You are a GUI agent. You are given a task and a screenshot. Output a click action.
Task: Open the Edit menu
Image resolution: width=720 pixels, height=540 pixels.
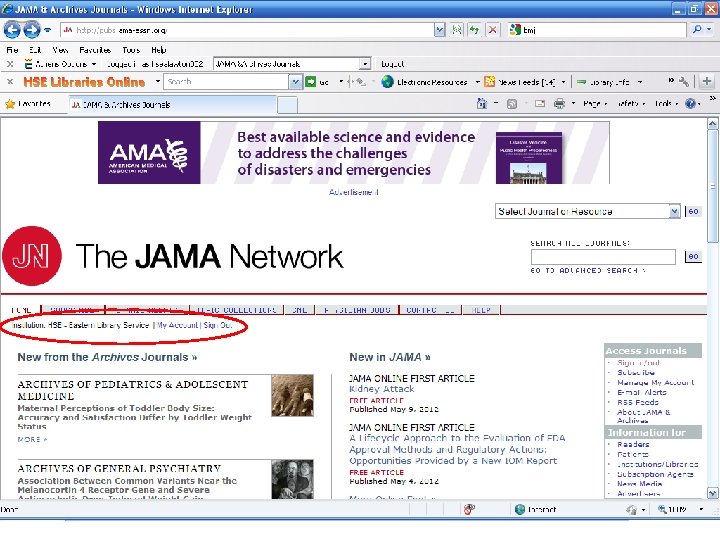click(35, 50)
